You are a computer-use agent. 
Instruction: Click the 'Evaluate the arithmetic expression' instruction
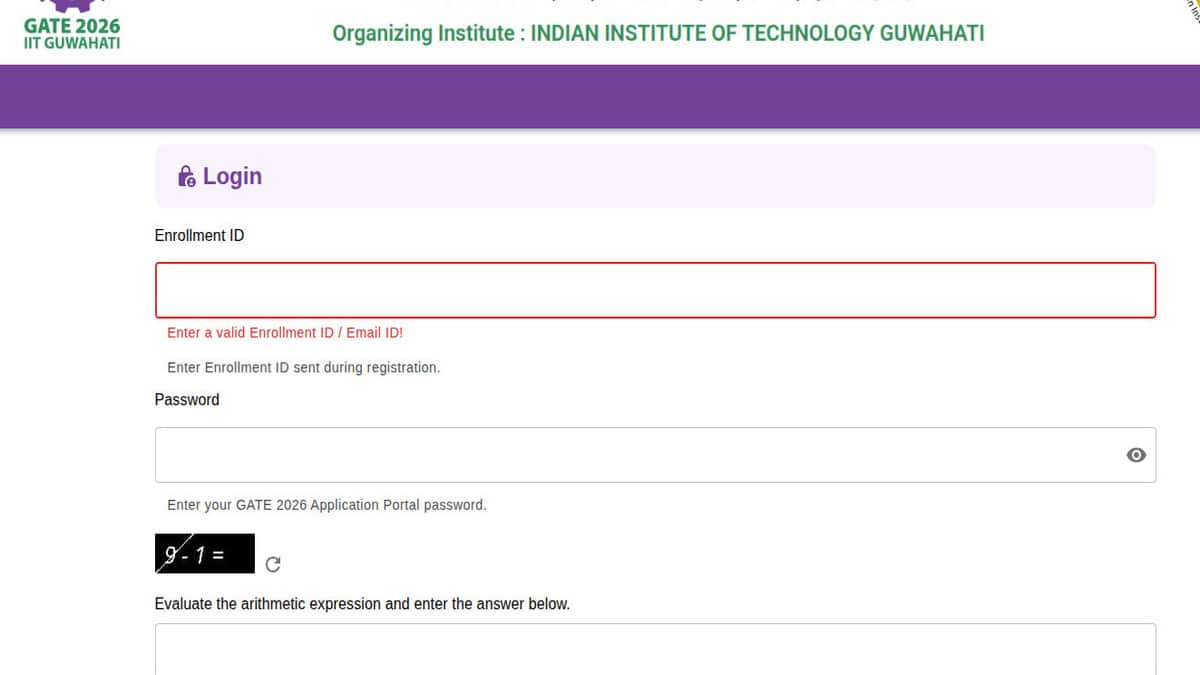(362, 604)
